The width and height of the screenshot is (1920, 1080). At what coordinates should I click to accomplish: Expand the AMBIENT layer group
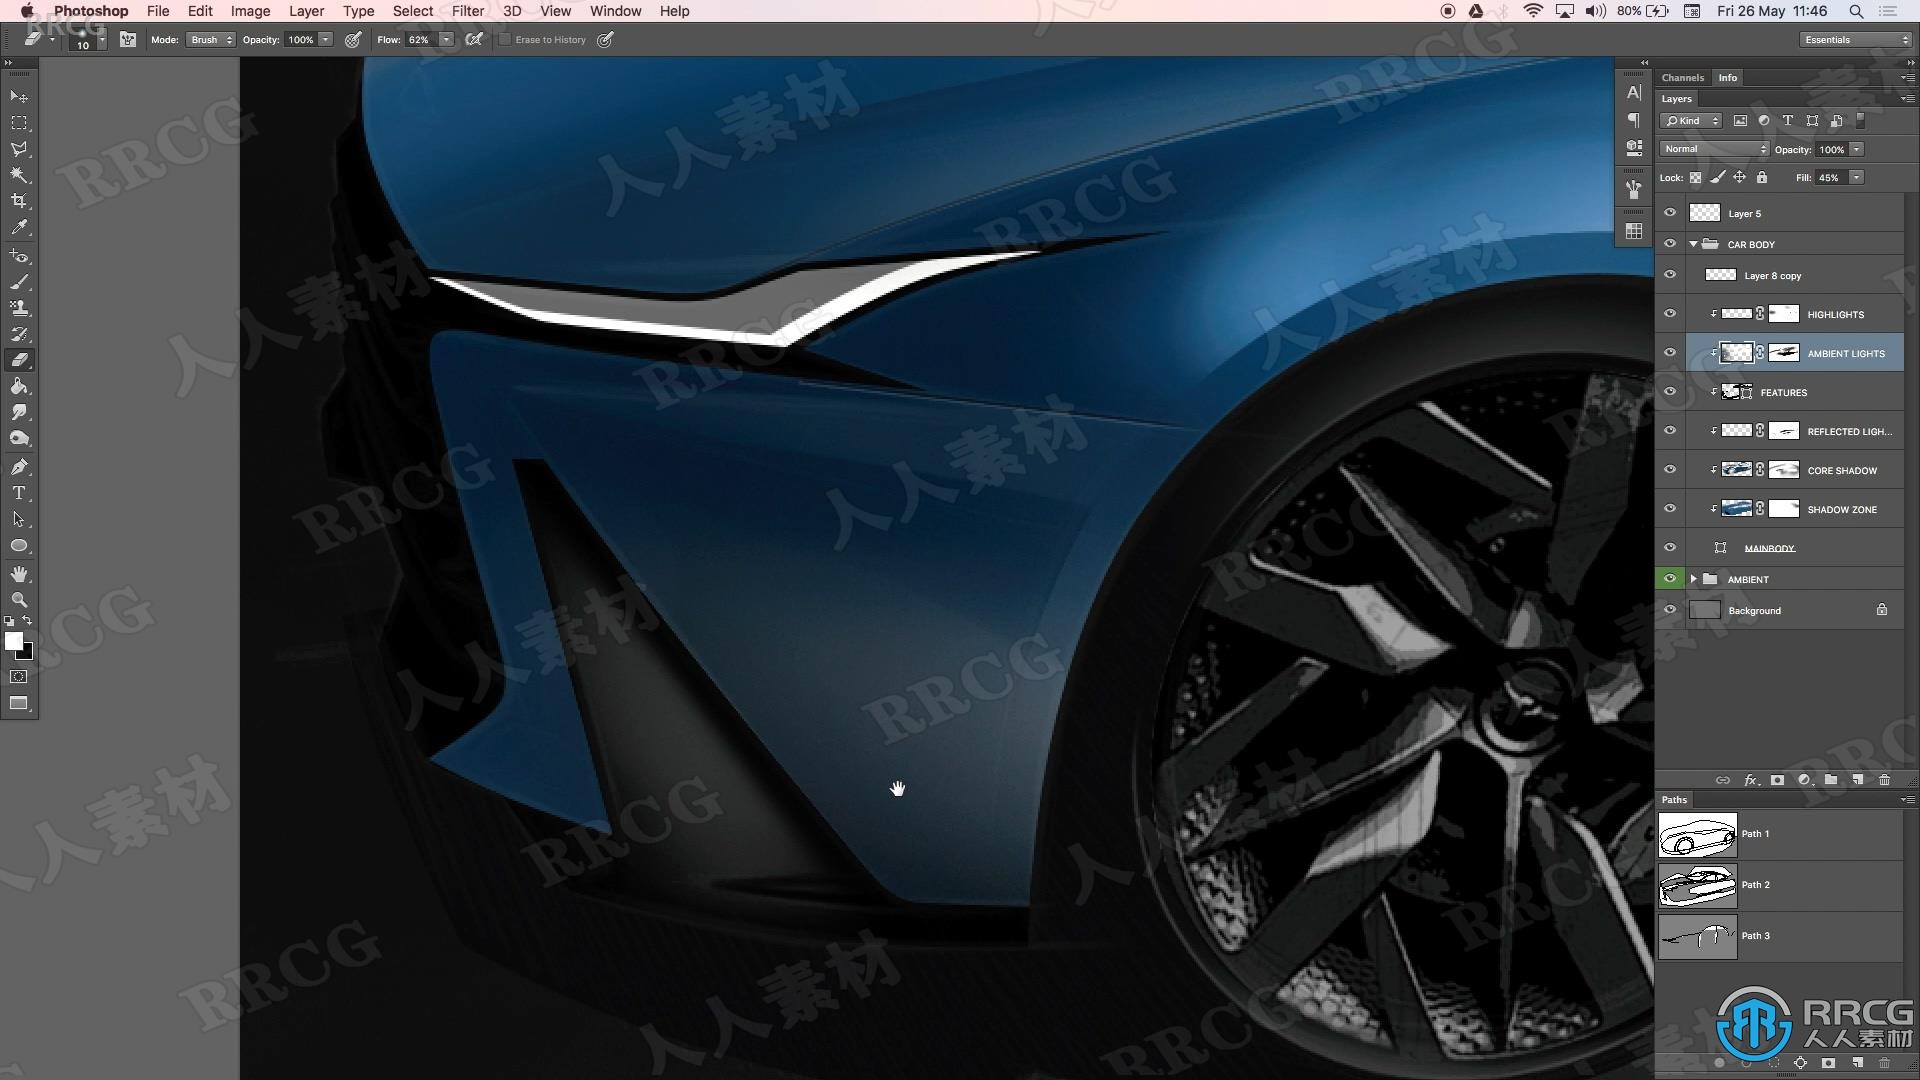point(1695,578)
